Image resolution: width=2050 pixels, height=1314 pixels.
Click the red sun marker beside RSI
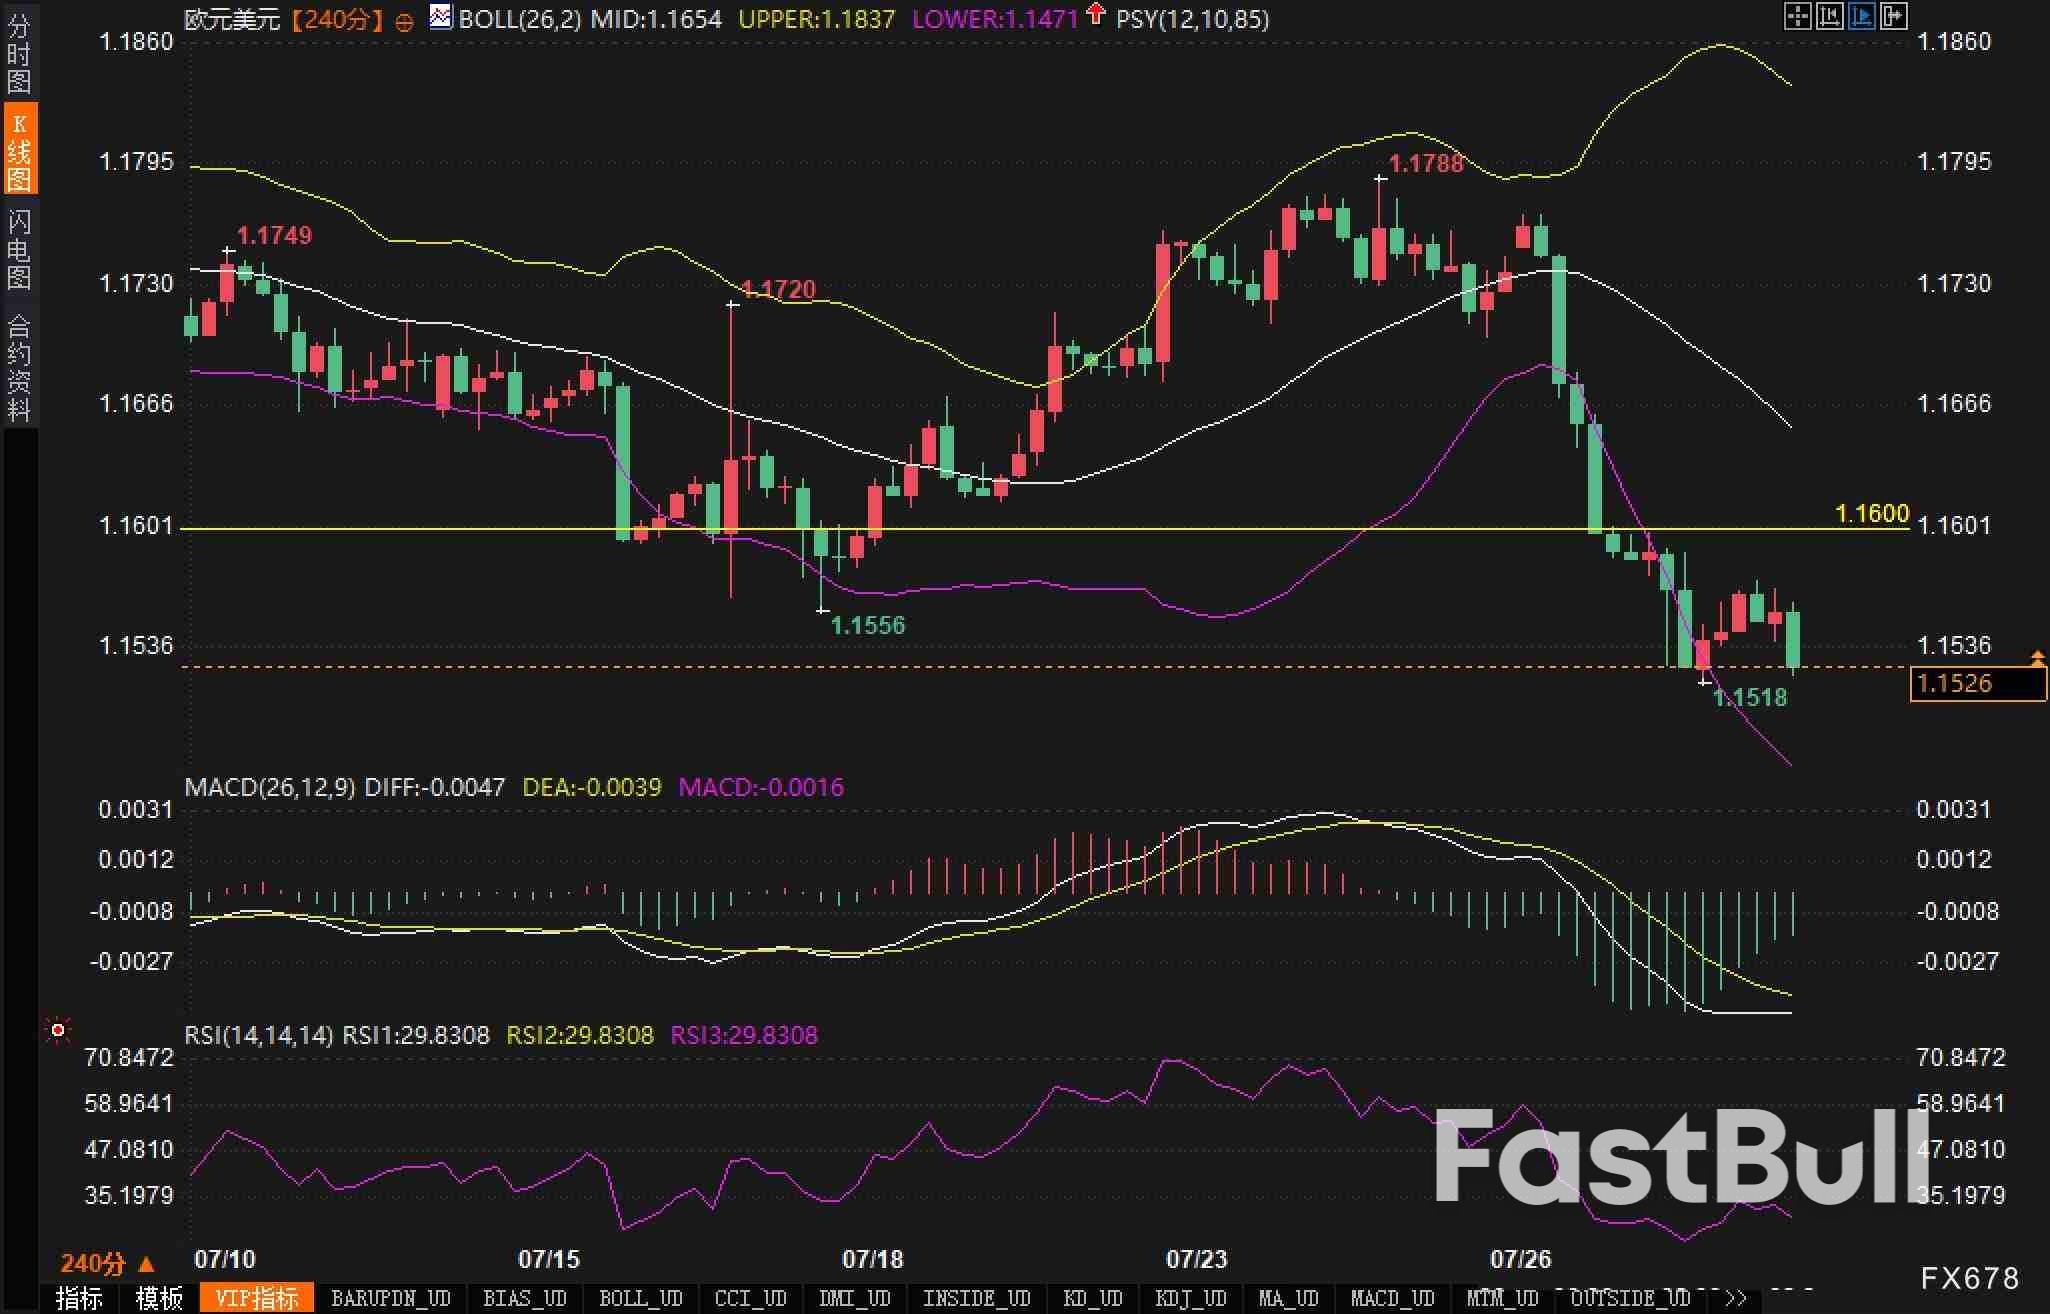coord(58,1030)
